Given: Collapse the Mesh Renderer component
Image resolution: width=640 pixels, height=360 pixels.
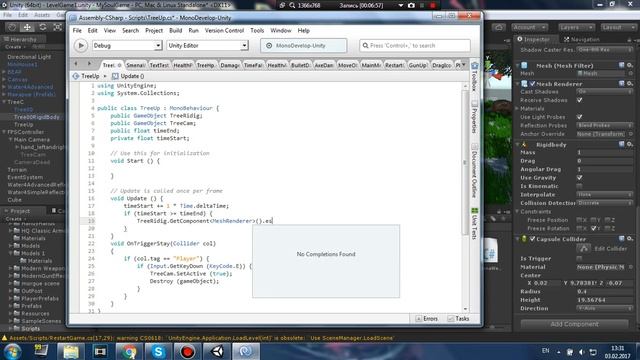Looking at the screenshot, I should [x=518, y=84].
